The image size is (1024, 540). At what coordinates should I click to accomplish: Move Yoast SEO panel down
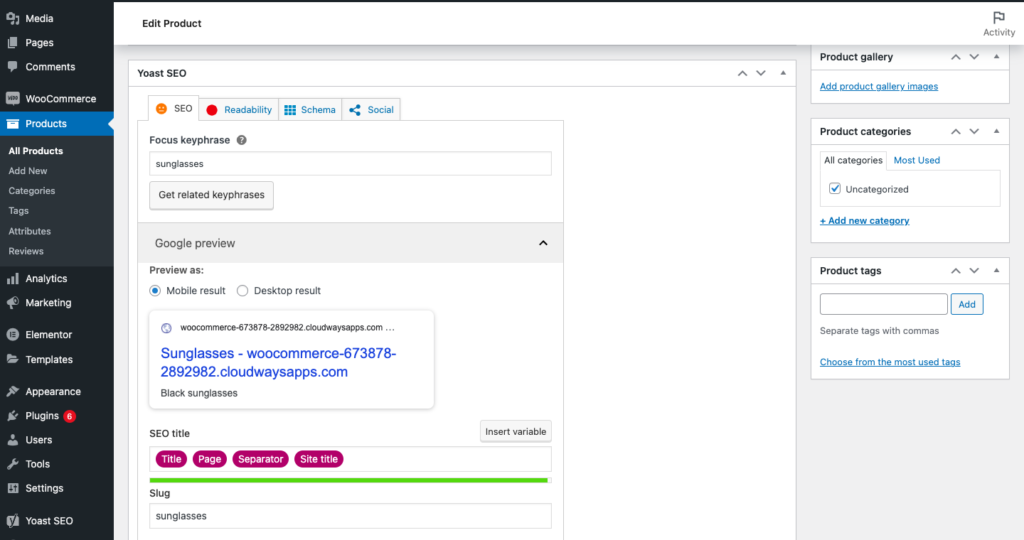click(761, 73)
